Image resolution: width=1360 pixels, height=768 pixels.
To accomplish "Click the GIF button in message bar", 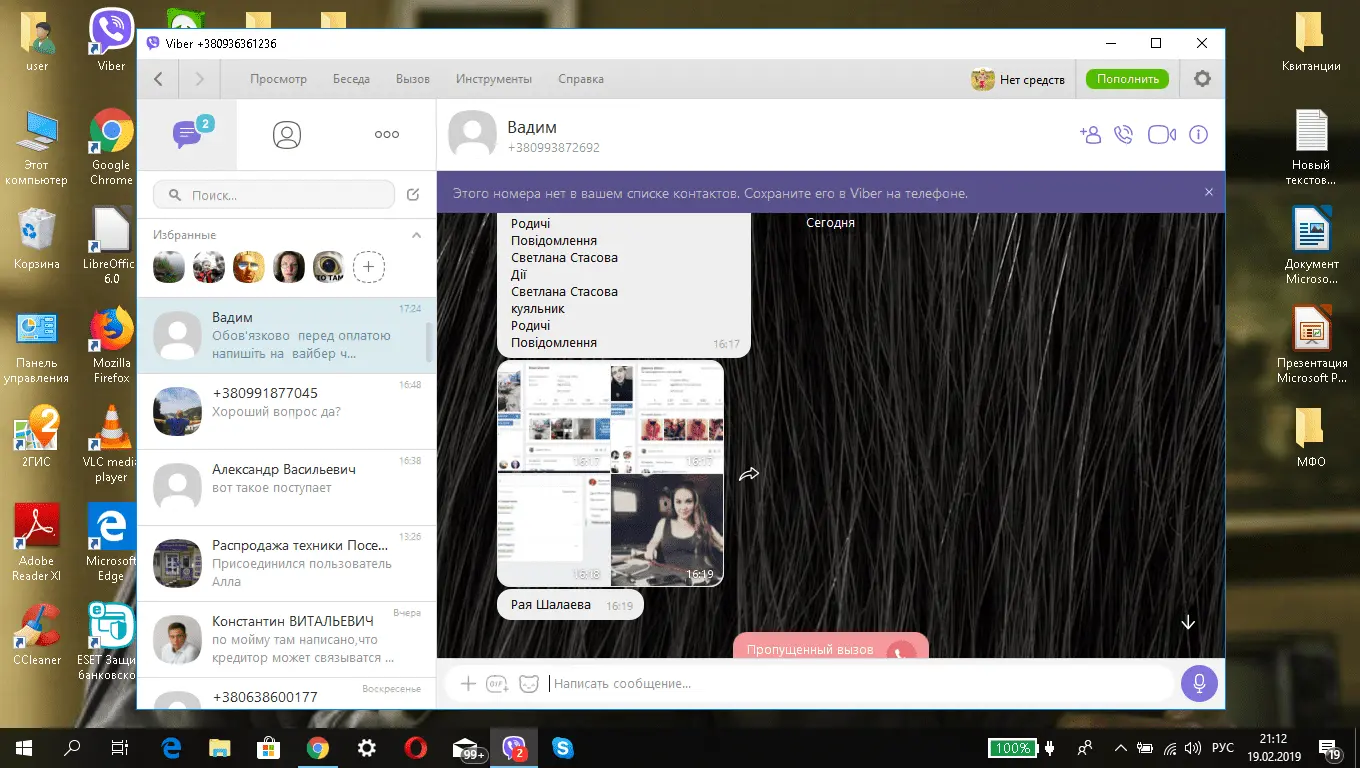I will [497, 684].
